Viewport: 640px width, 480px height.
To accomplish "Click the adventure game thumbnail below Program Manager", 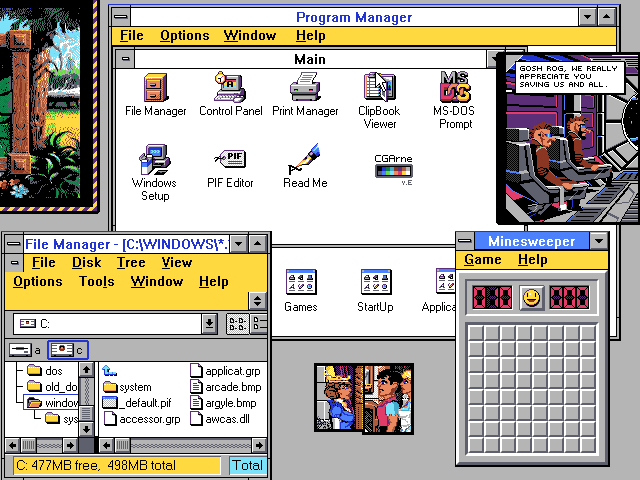I will (x=364, y=398).
